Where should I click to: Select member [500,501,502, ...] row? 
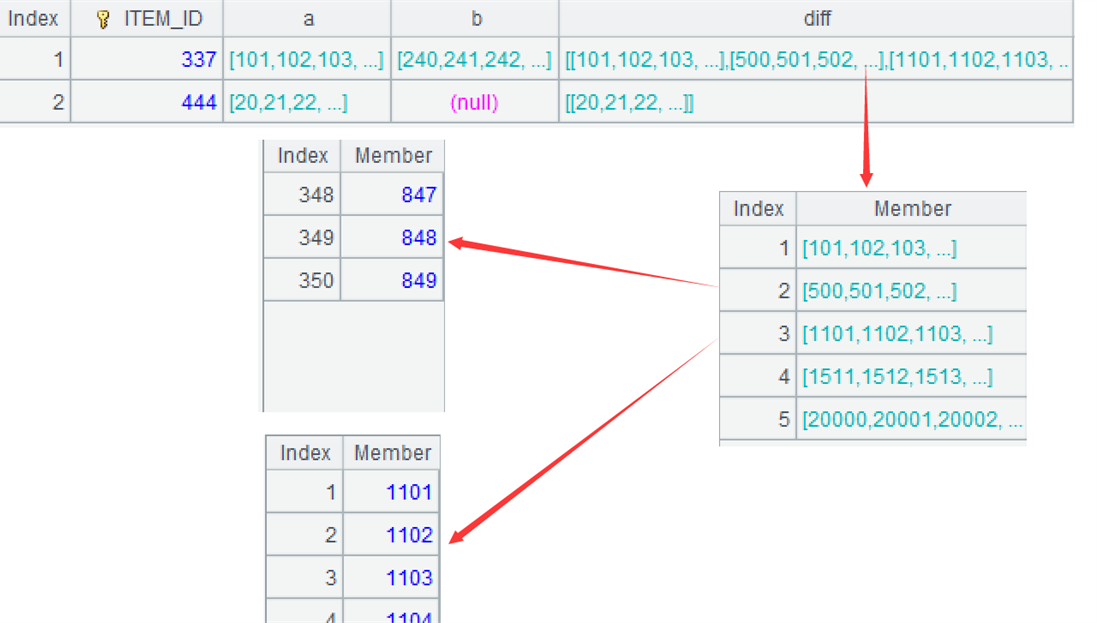click(873, 290)
